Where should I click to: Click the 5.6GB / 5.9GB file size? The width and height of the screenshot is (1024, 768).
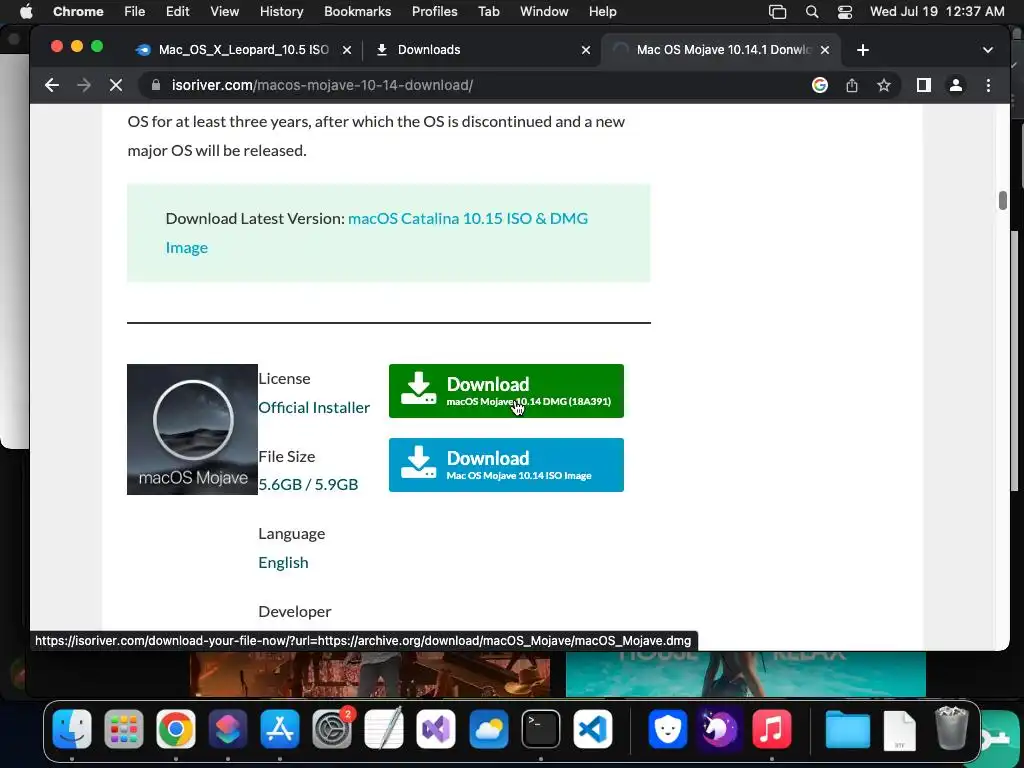(308, 485)
